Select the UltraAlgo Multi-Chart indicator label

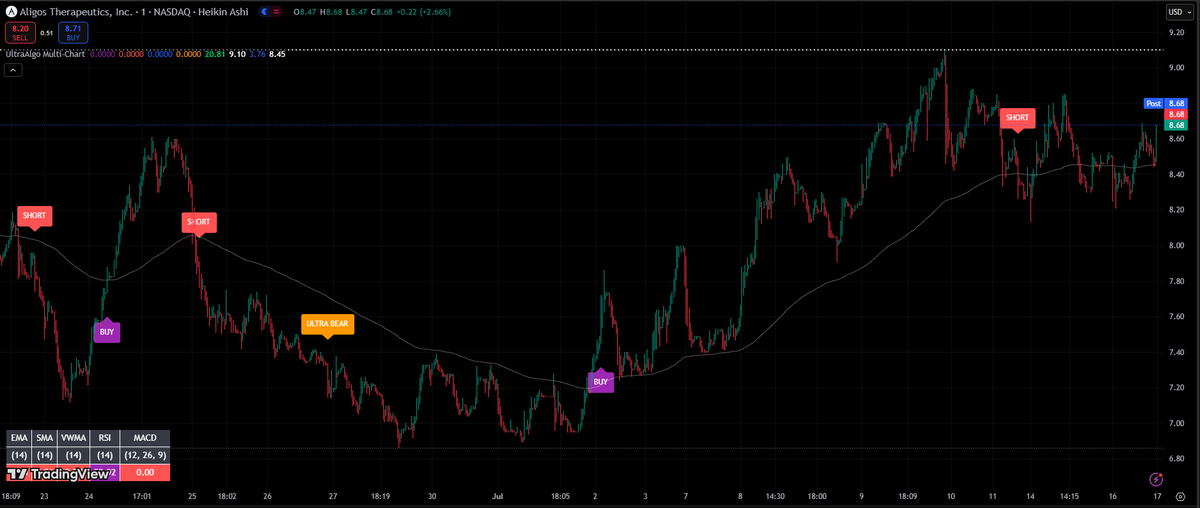45,54
